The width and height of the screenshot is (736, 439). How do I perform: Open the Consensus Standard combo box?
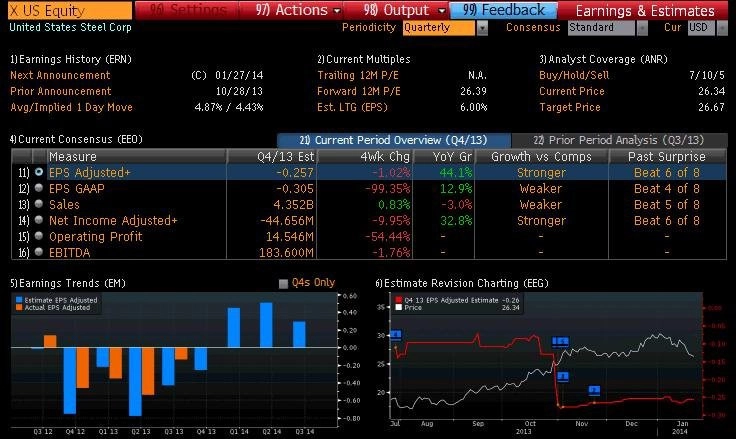(x=601, y=28)
